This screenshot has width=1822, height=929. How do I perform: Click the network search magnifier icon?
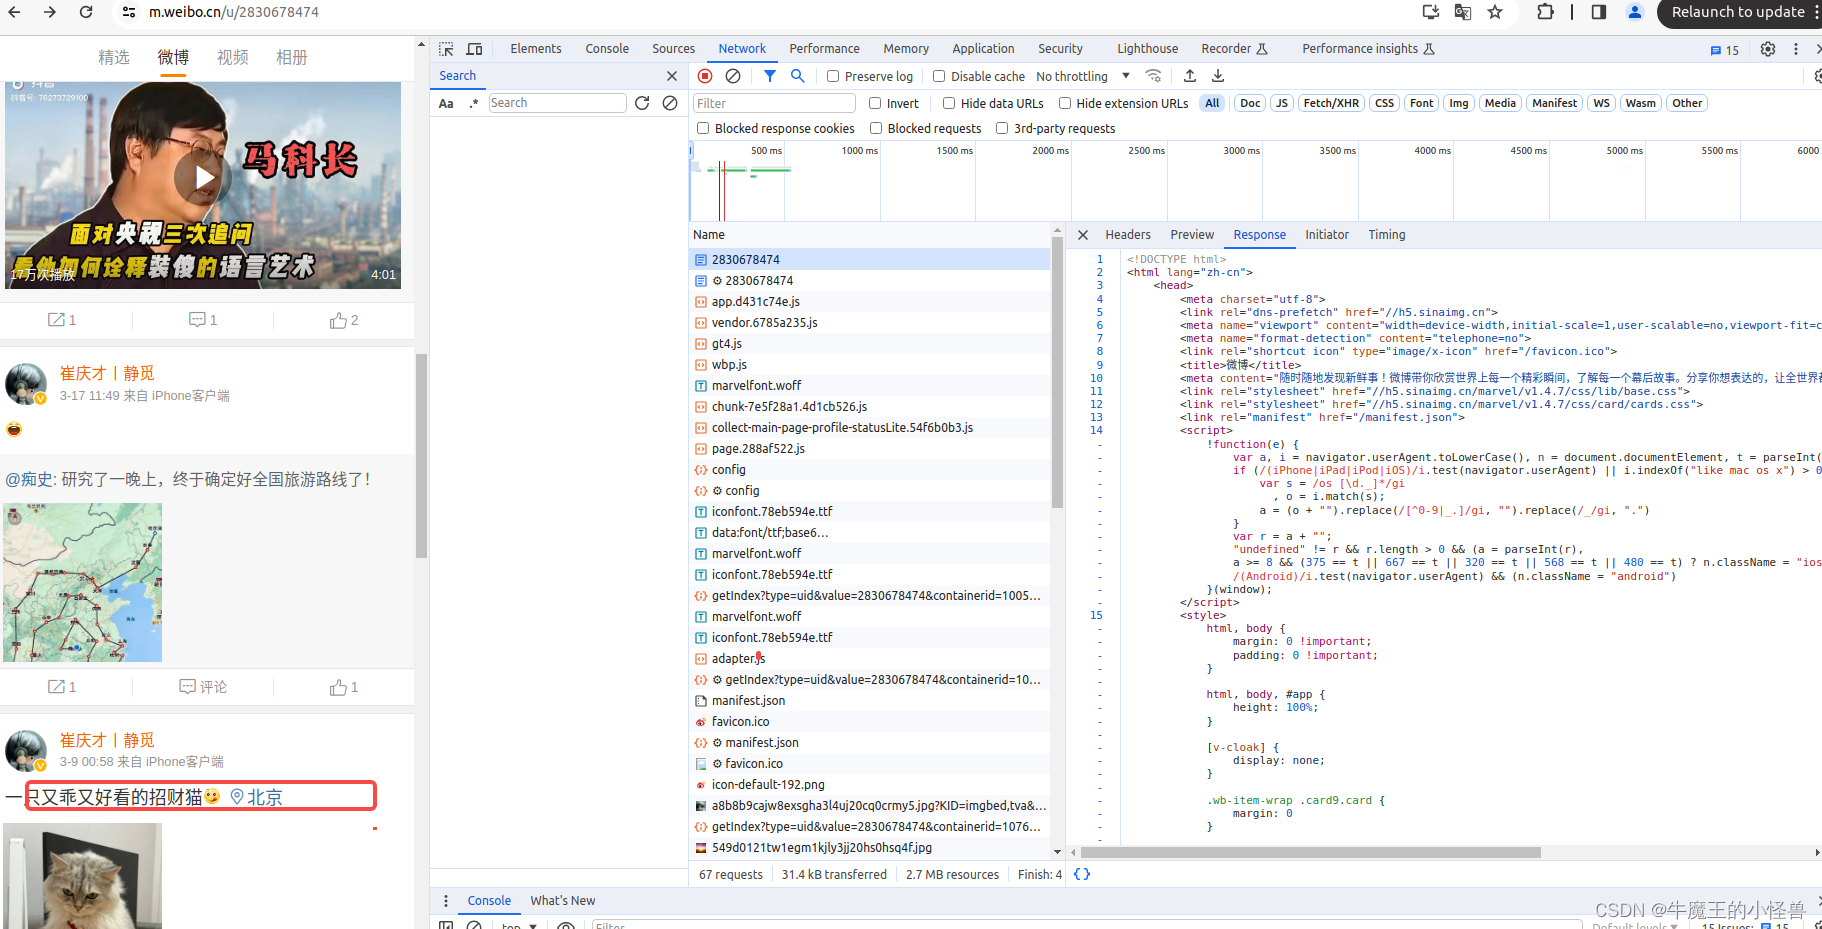tap(798, 76)
